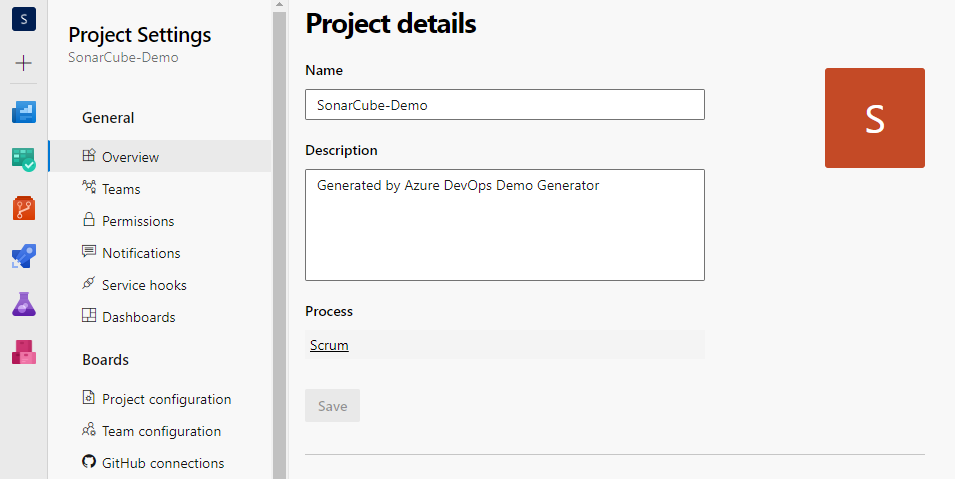Image resolution: width=955 pixels, height=479 pixels.
Task: Click the Dashboards grid icon
Action: (89, 315)
